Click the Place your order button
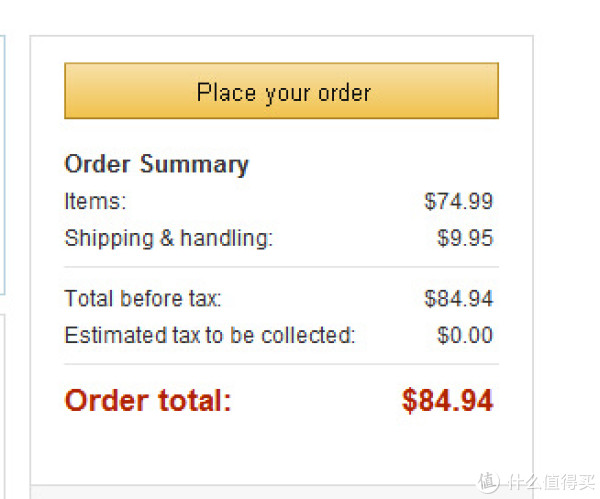The image size is (600, 499). pos(281,91)
